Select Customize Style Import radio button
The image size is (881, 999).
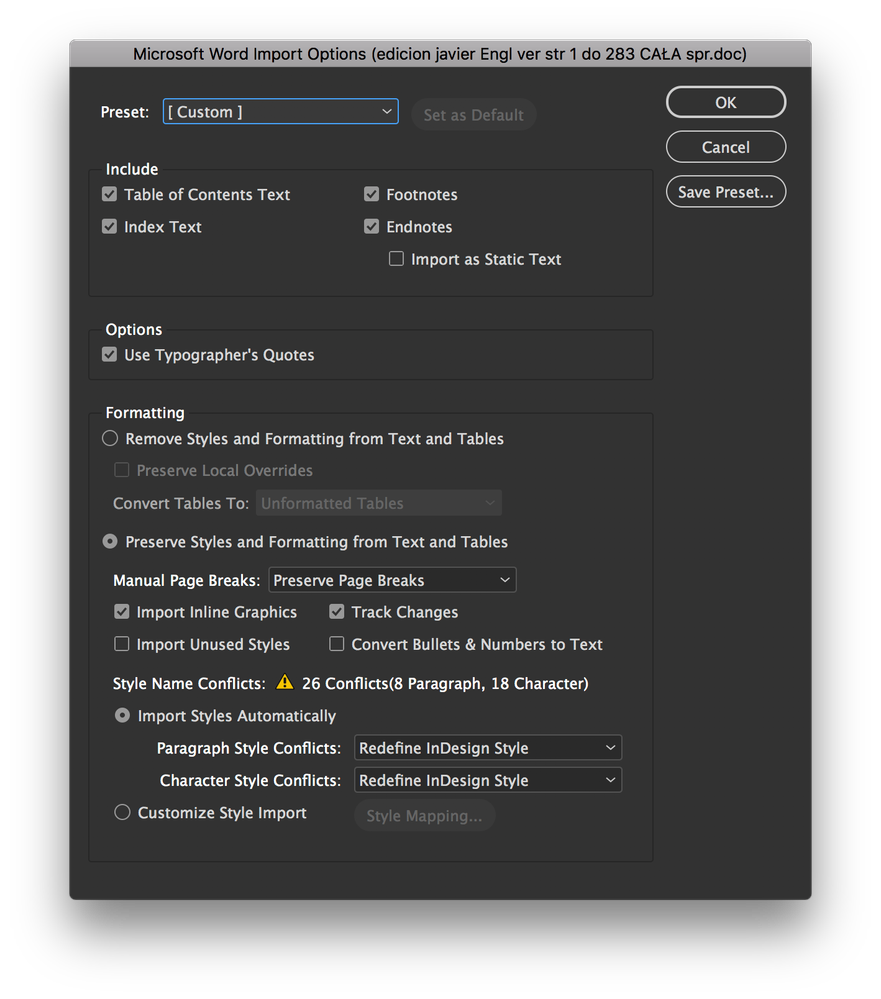tap(122, 813)
